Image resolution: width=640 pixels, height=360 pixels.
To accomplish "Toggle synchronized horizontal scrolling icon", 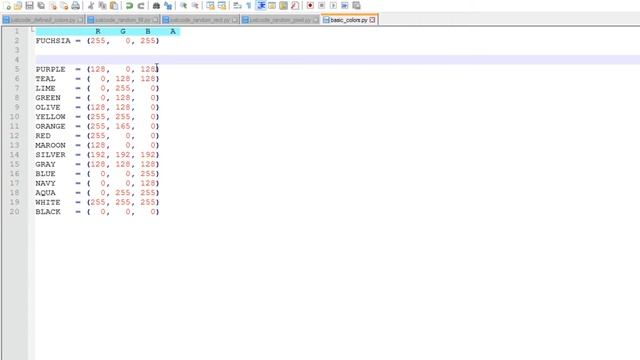I will 222,6.
